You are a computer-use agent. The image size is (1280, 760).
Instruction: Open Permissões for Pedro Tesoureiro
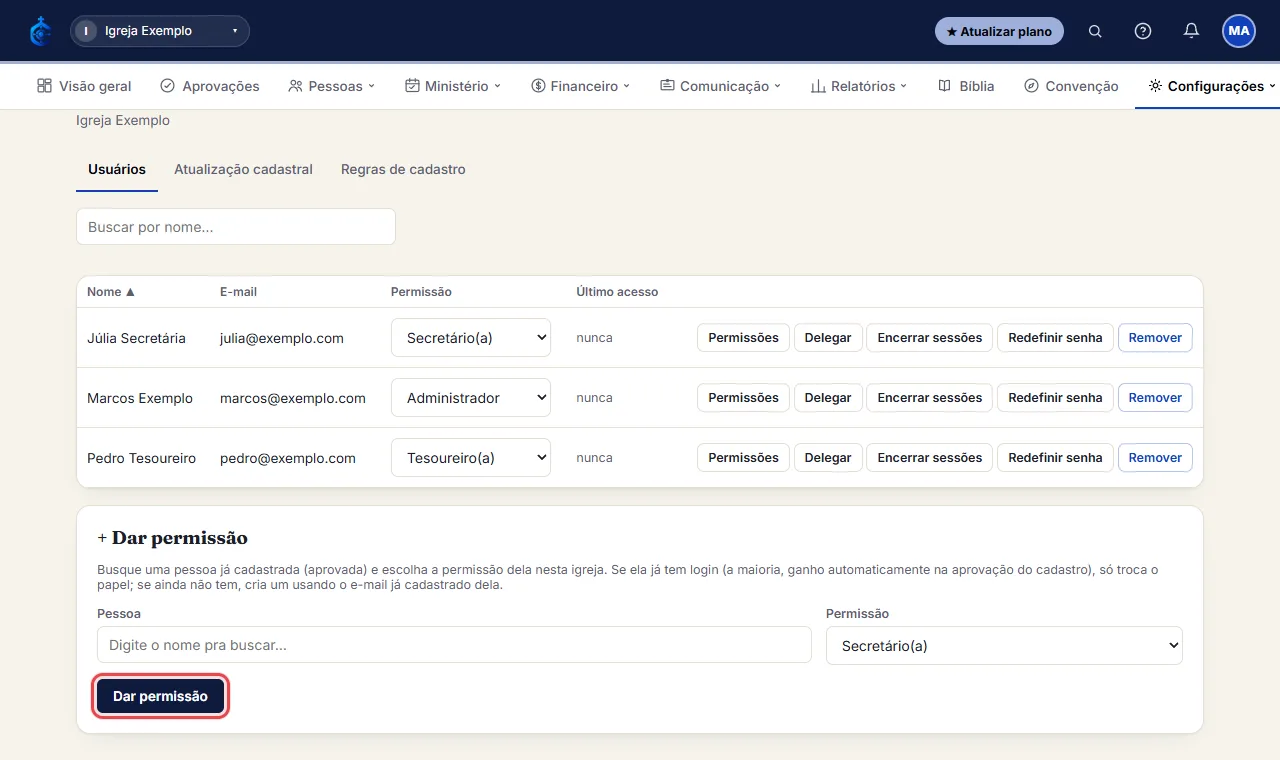[x=743, y=458]
